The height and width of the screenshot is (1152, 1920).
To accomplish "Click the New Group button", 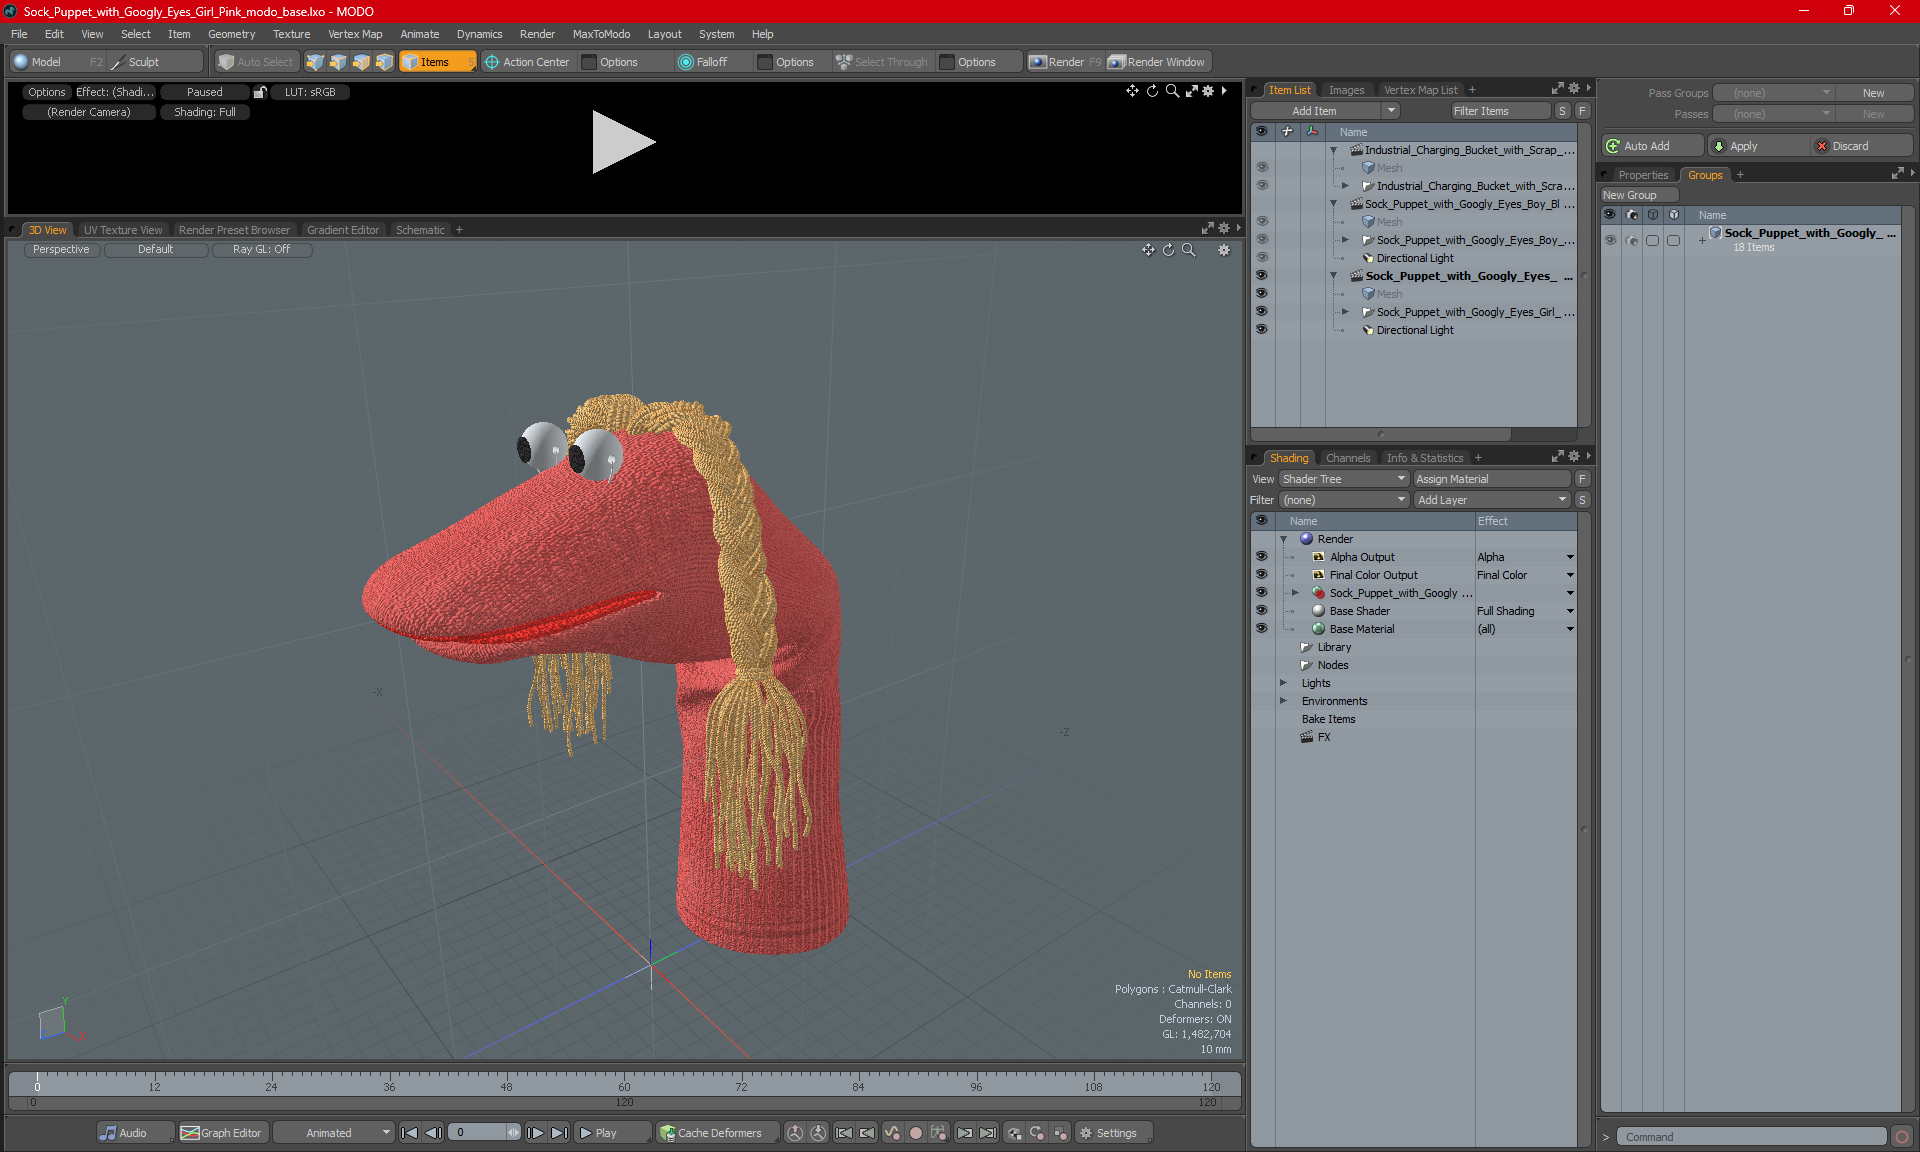I will point(1639,195).
